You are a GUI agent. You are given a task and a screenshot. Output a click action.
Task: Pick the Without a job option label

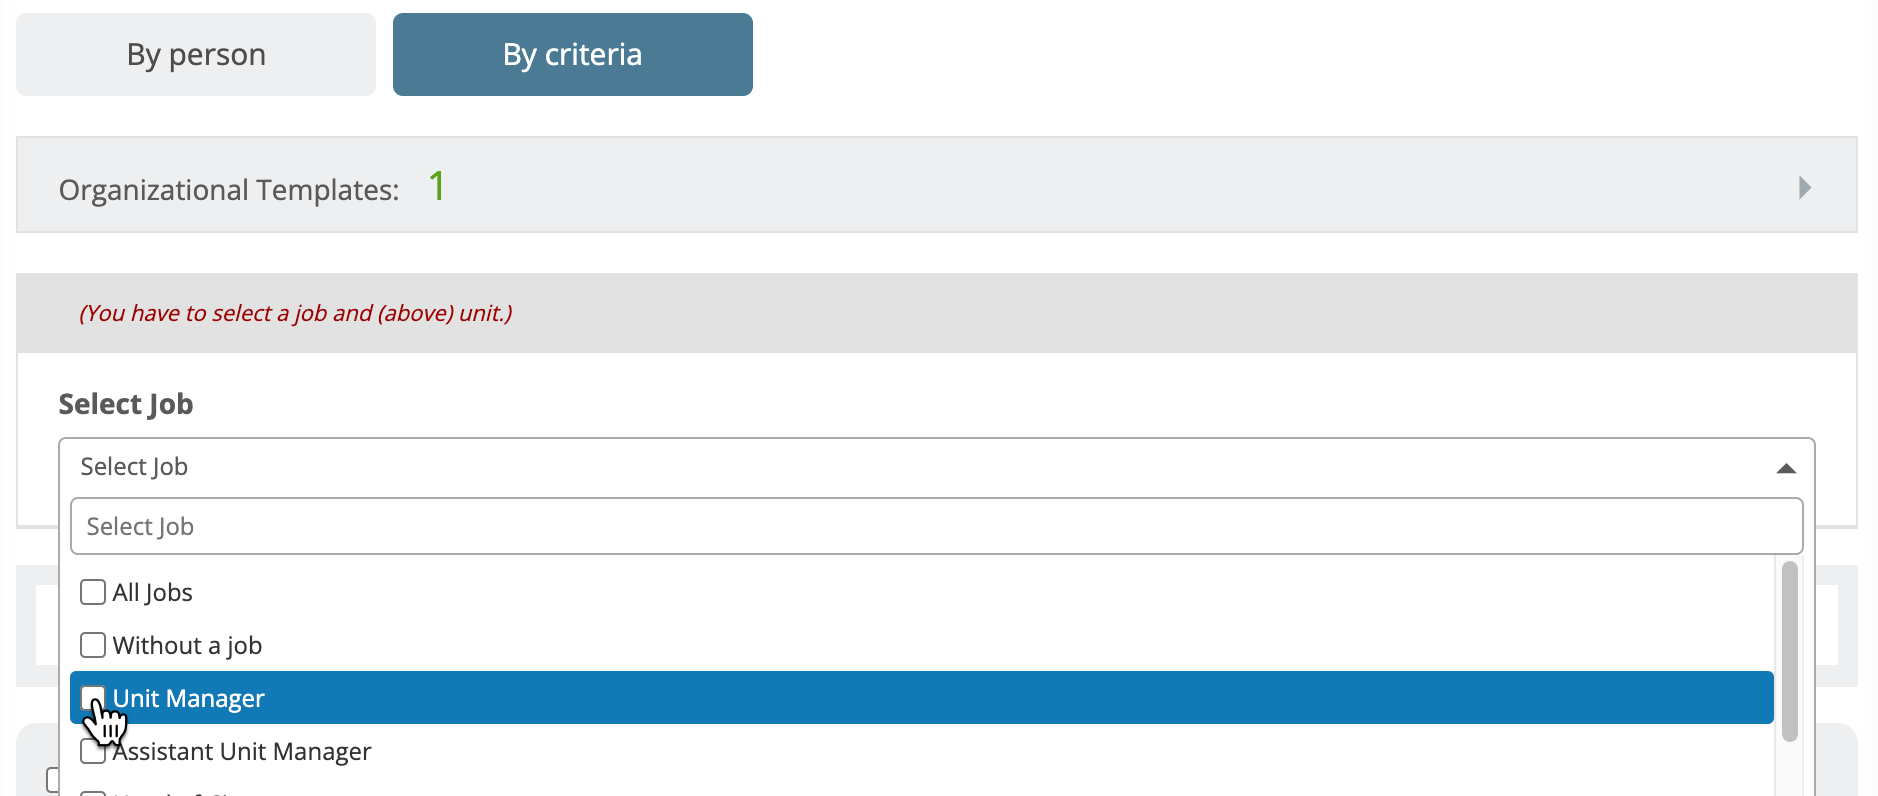pyautogui.click(x=188, y=645)
